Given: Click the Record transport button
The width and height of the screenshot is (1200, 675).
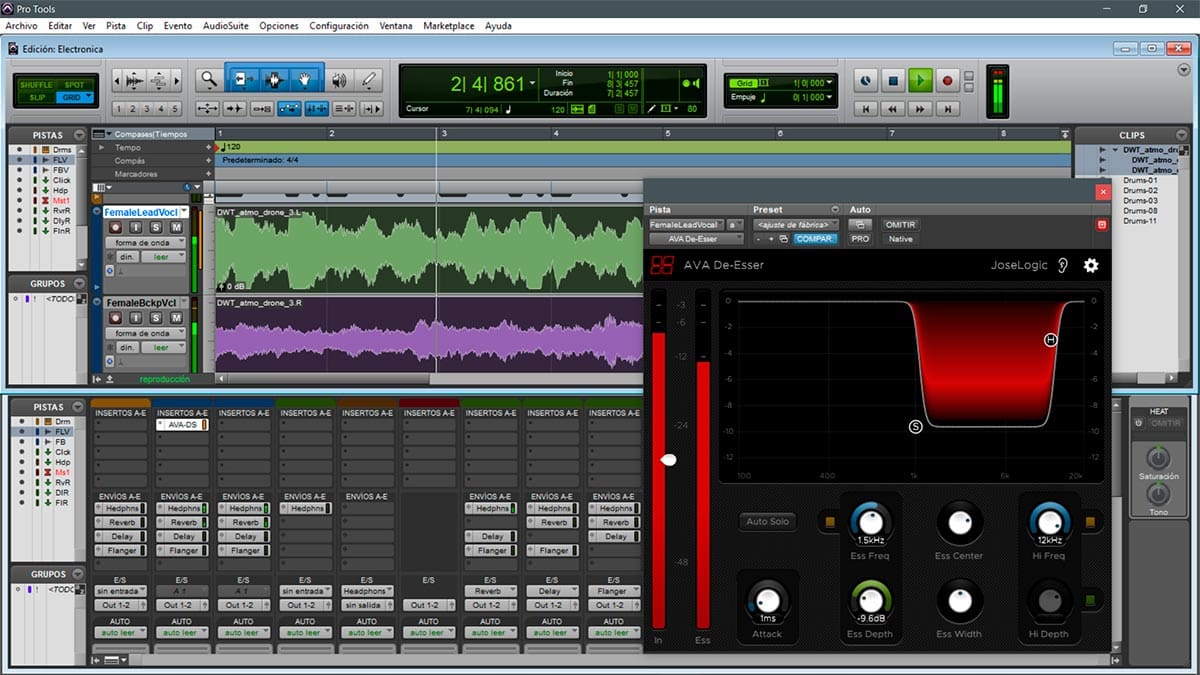Looking at the screenshot, I should pos(947,80).
